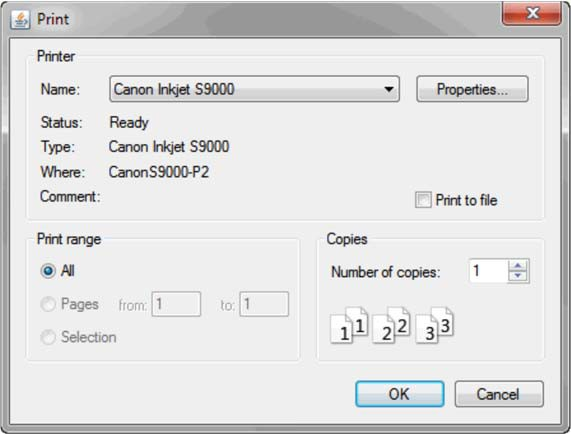
Task: Enable the Print to file checkbox
Action: pyautogui.click(x=423, y=200)
